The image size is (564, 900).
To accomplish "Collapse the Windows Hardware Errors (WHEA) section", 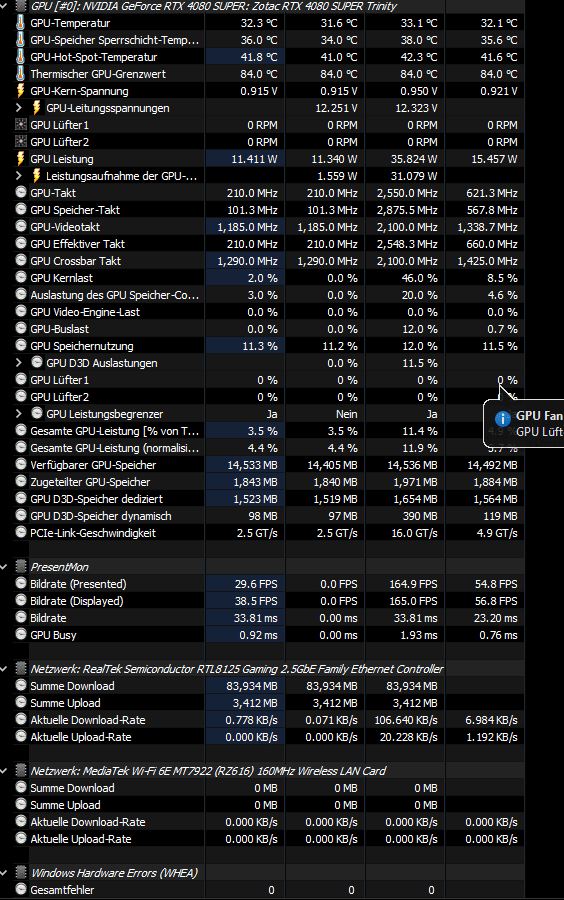I will click(3, 873).
